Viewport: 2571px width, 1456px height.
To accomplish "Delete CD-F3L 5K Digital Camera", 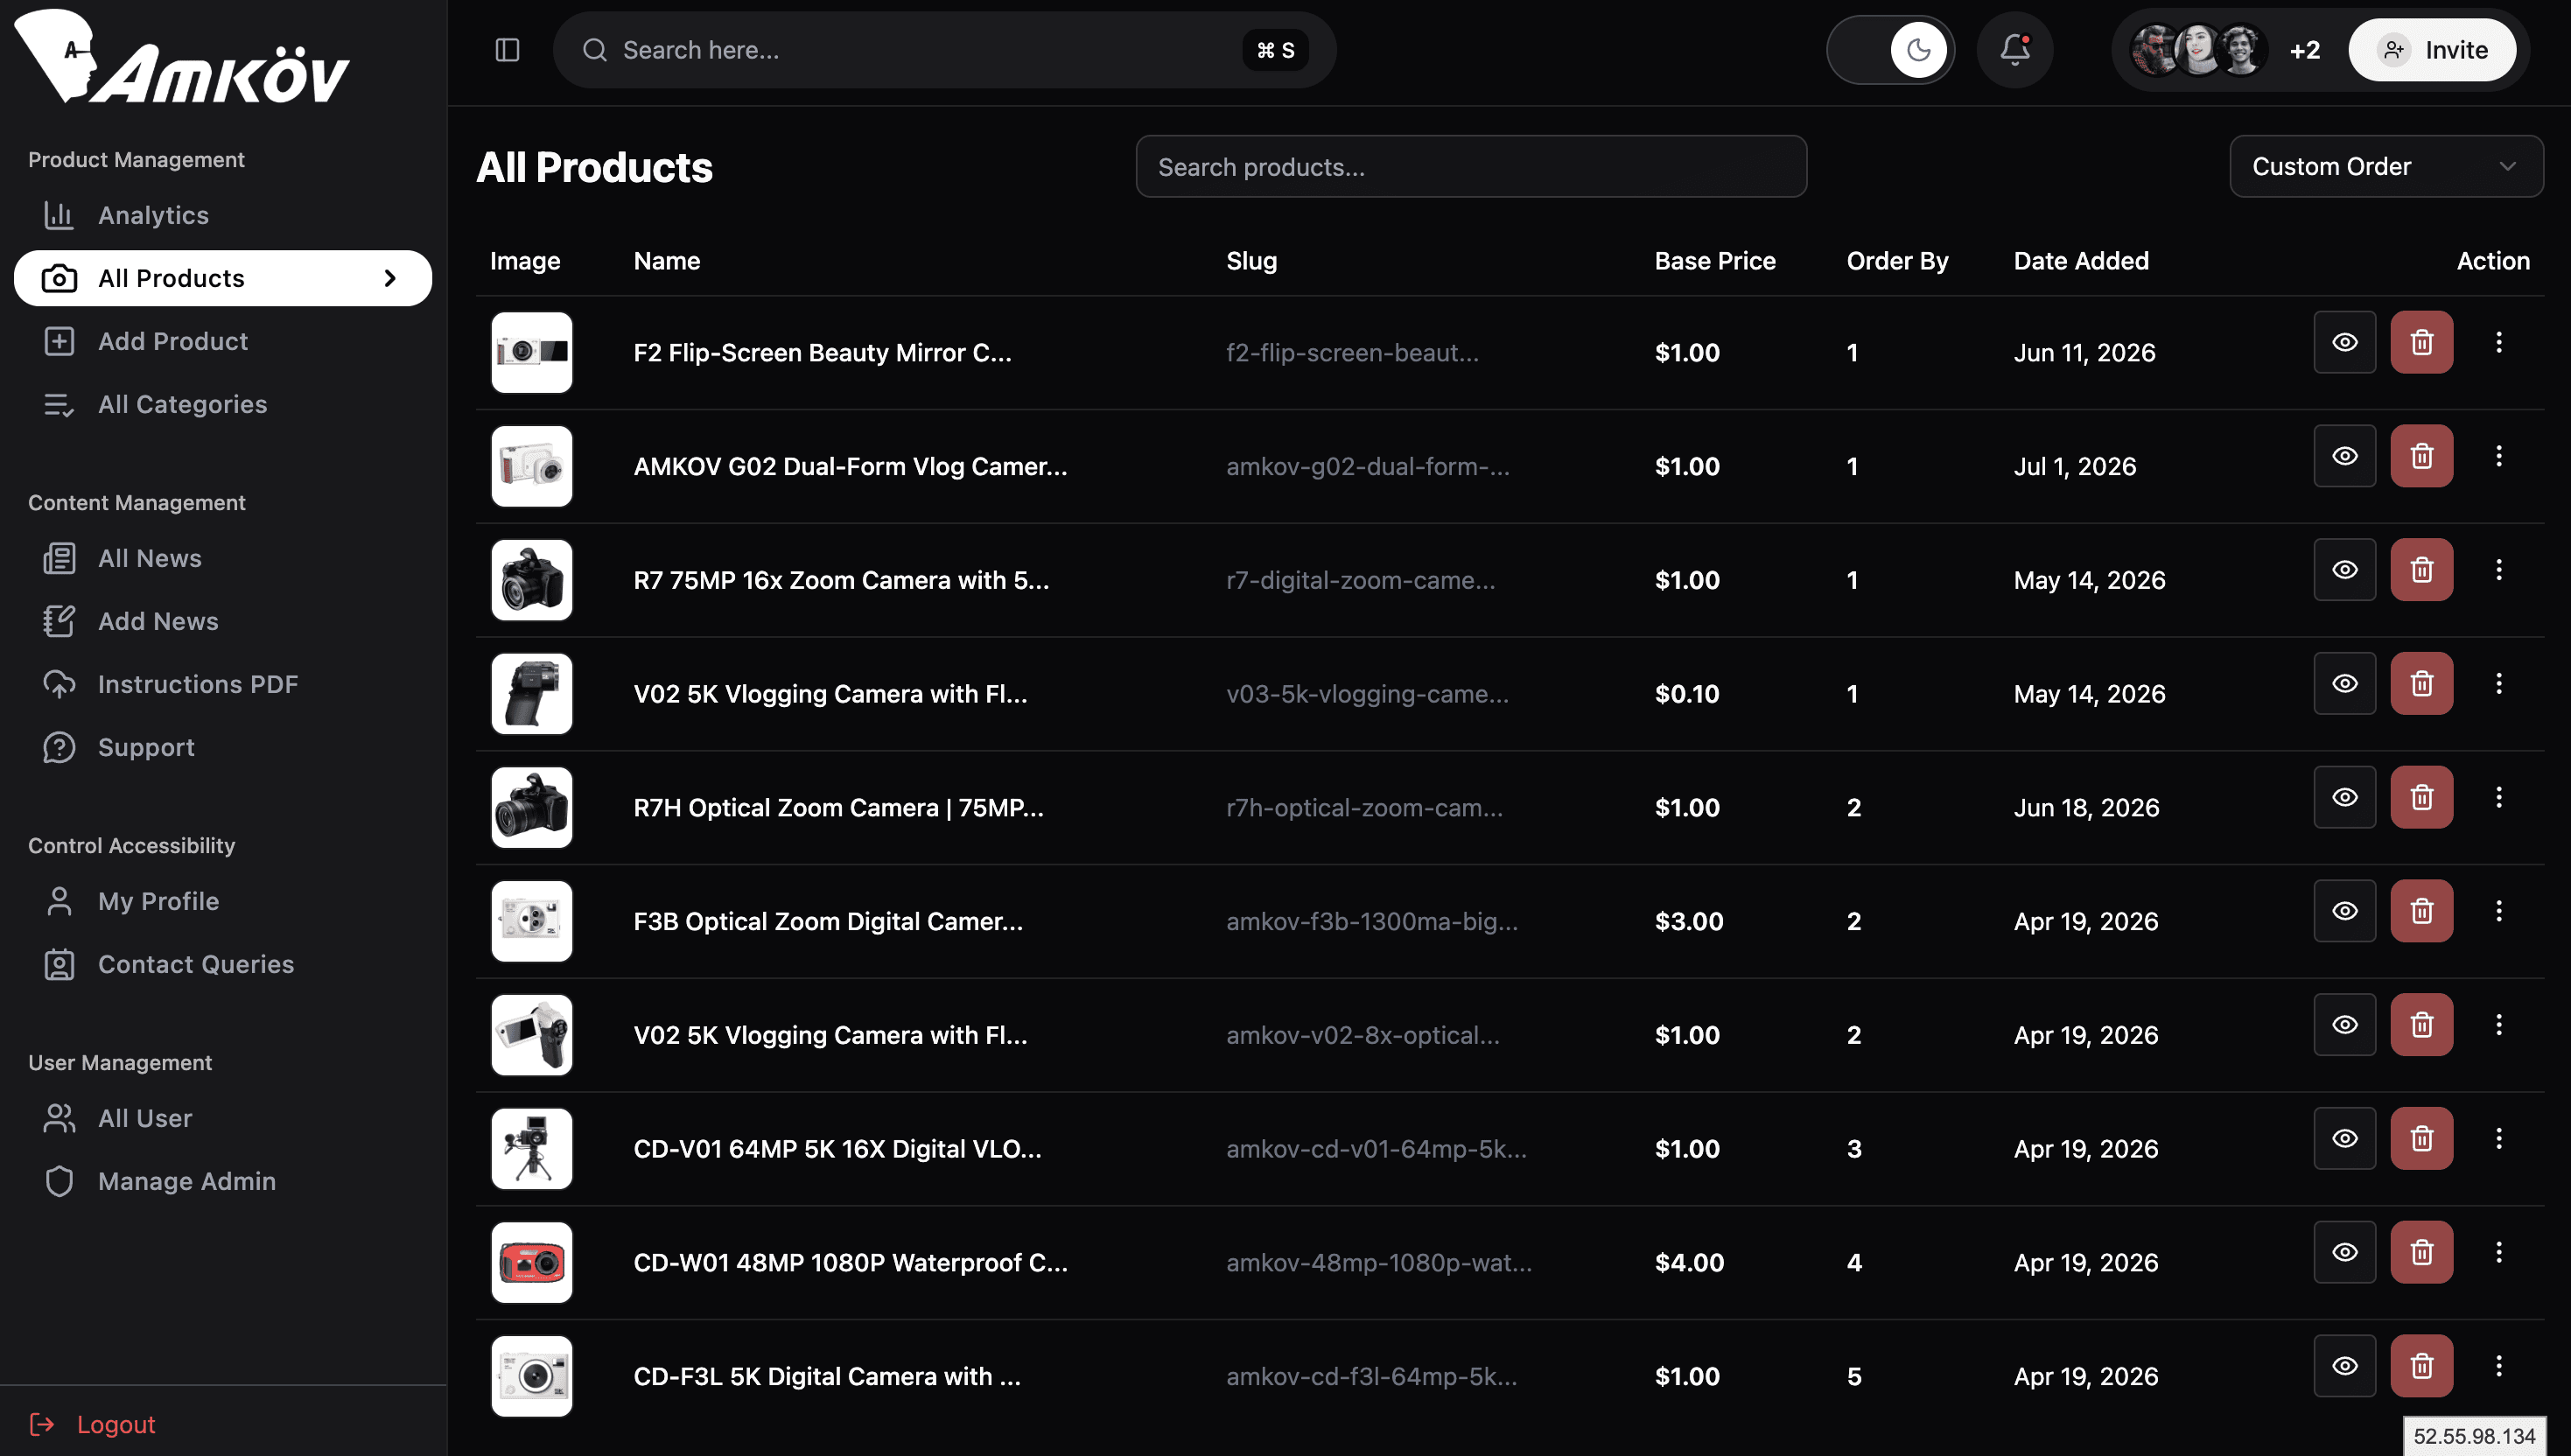I will pyautogui.click(x=2421, y=1367).
